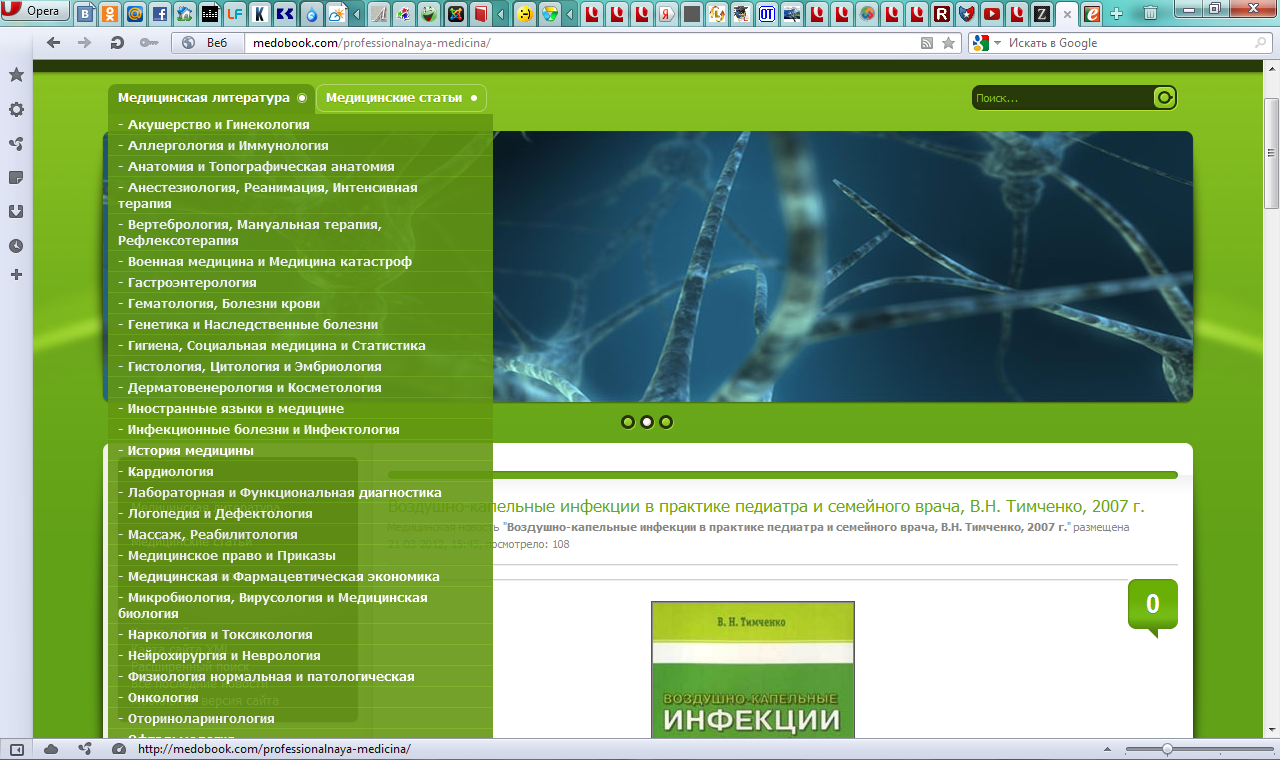
Task: Switch to the green smiley-face tab
Action: tap(428, 14)
